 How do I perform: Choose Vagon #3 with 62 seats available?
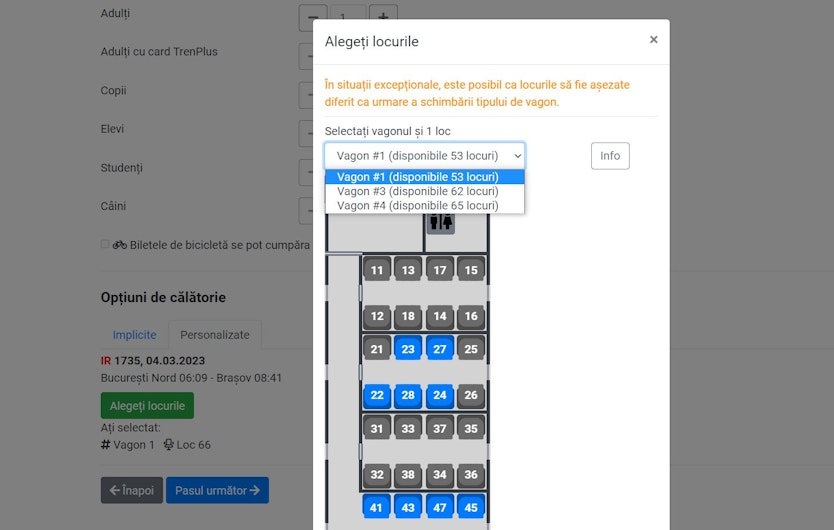pyautogui.click(x=417, y=191)
